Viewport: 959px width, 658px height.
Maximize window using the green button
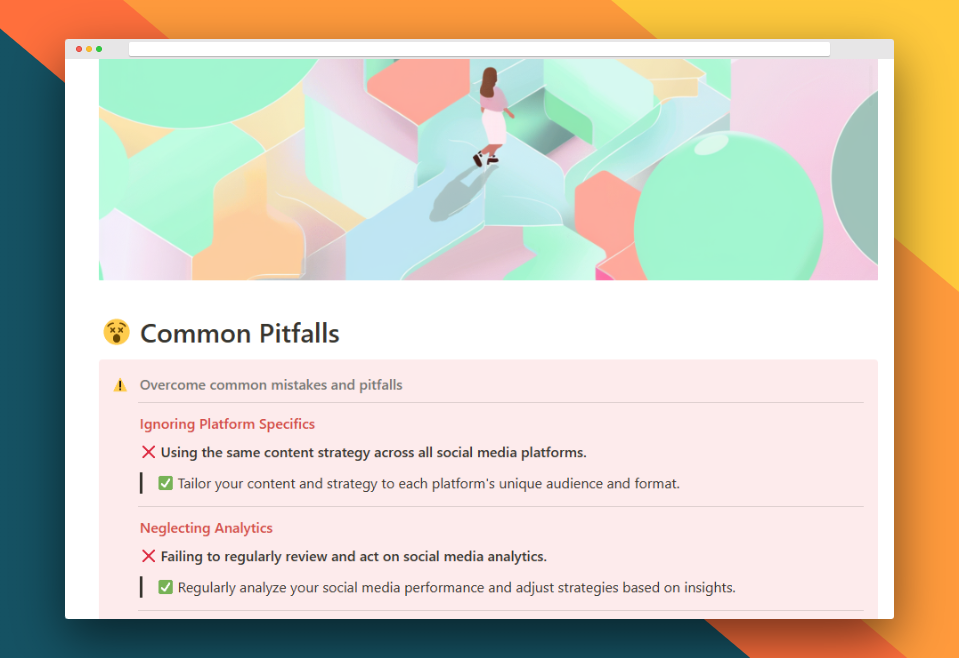[99, 49]
